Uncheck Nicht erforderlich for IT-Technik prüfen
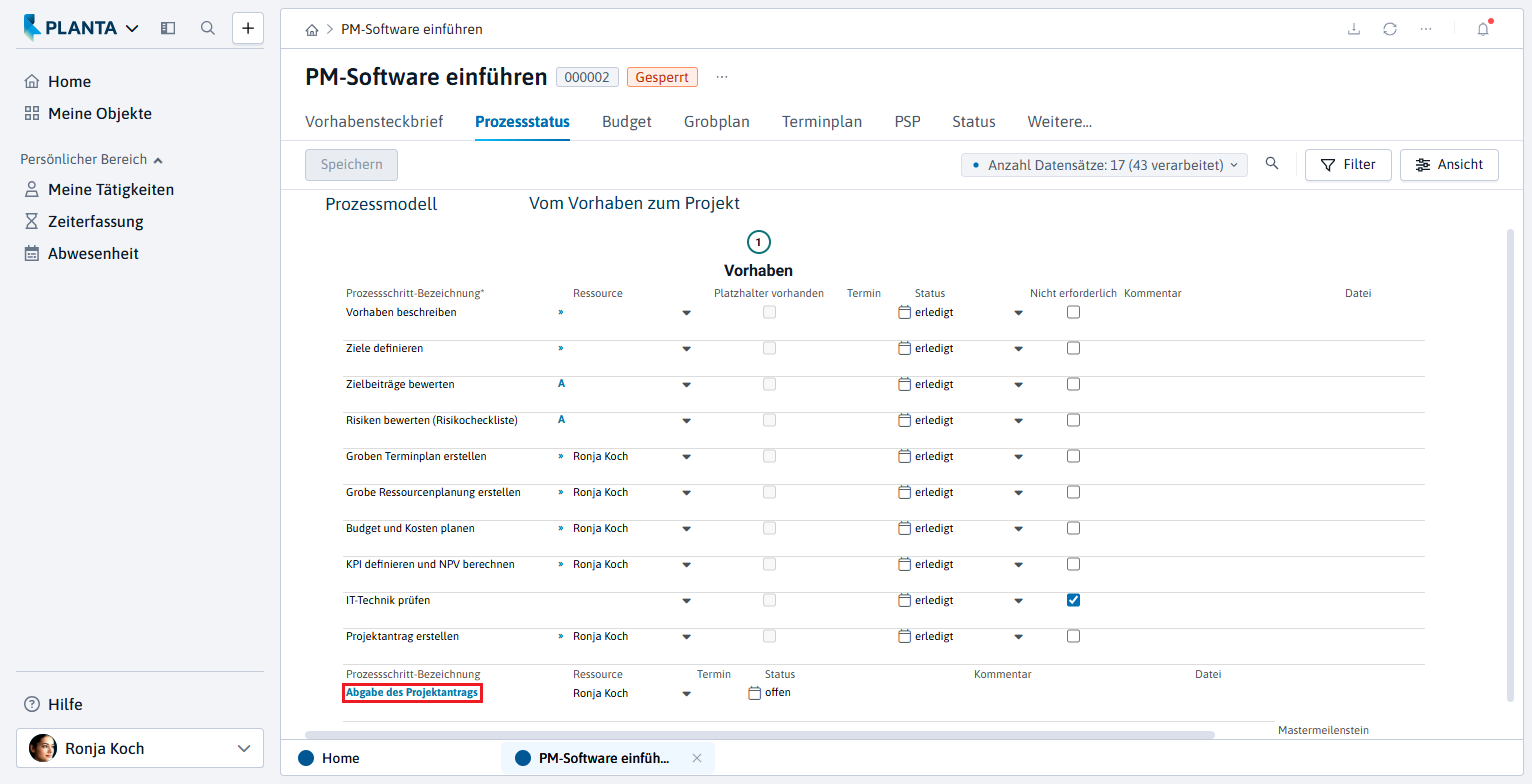Viewport: 1532px width, 784px height. (x=1073, y=600)
